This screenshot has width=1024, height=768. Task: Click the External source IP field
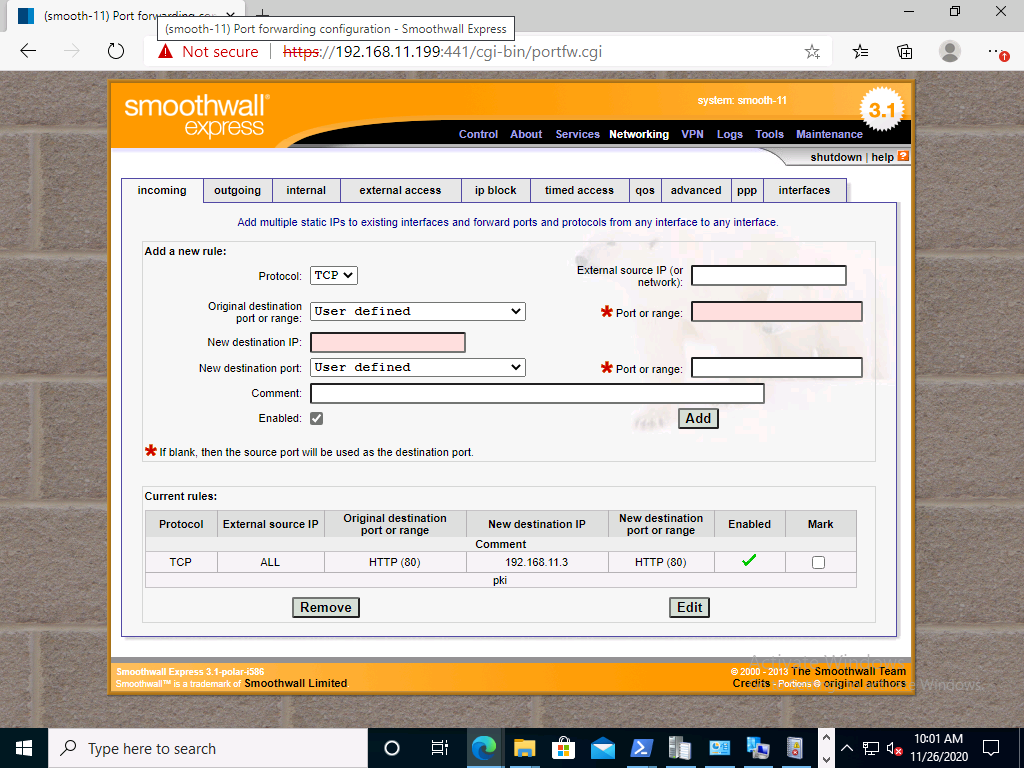[769, 276]
